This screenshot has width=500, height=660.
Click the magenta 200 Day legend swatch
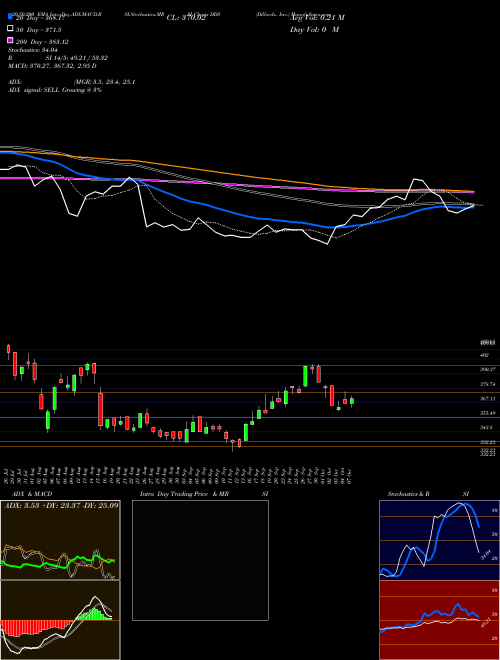coord(10,40)
